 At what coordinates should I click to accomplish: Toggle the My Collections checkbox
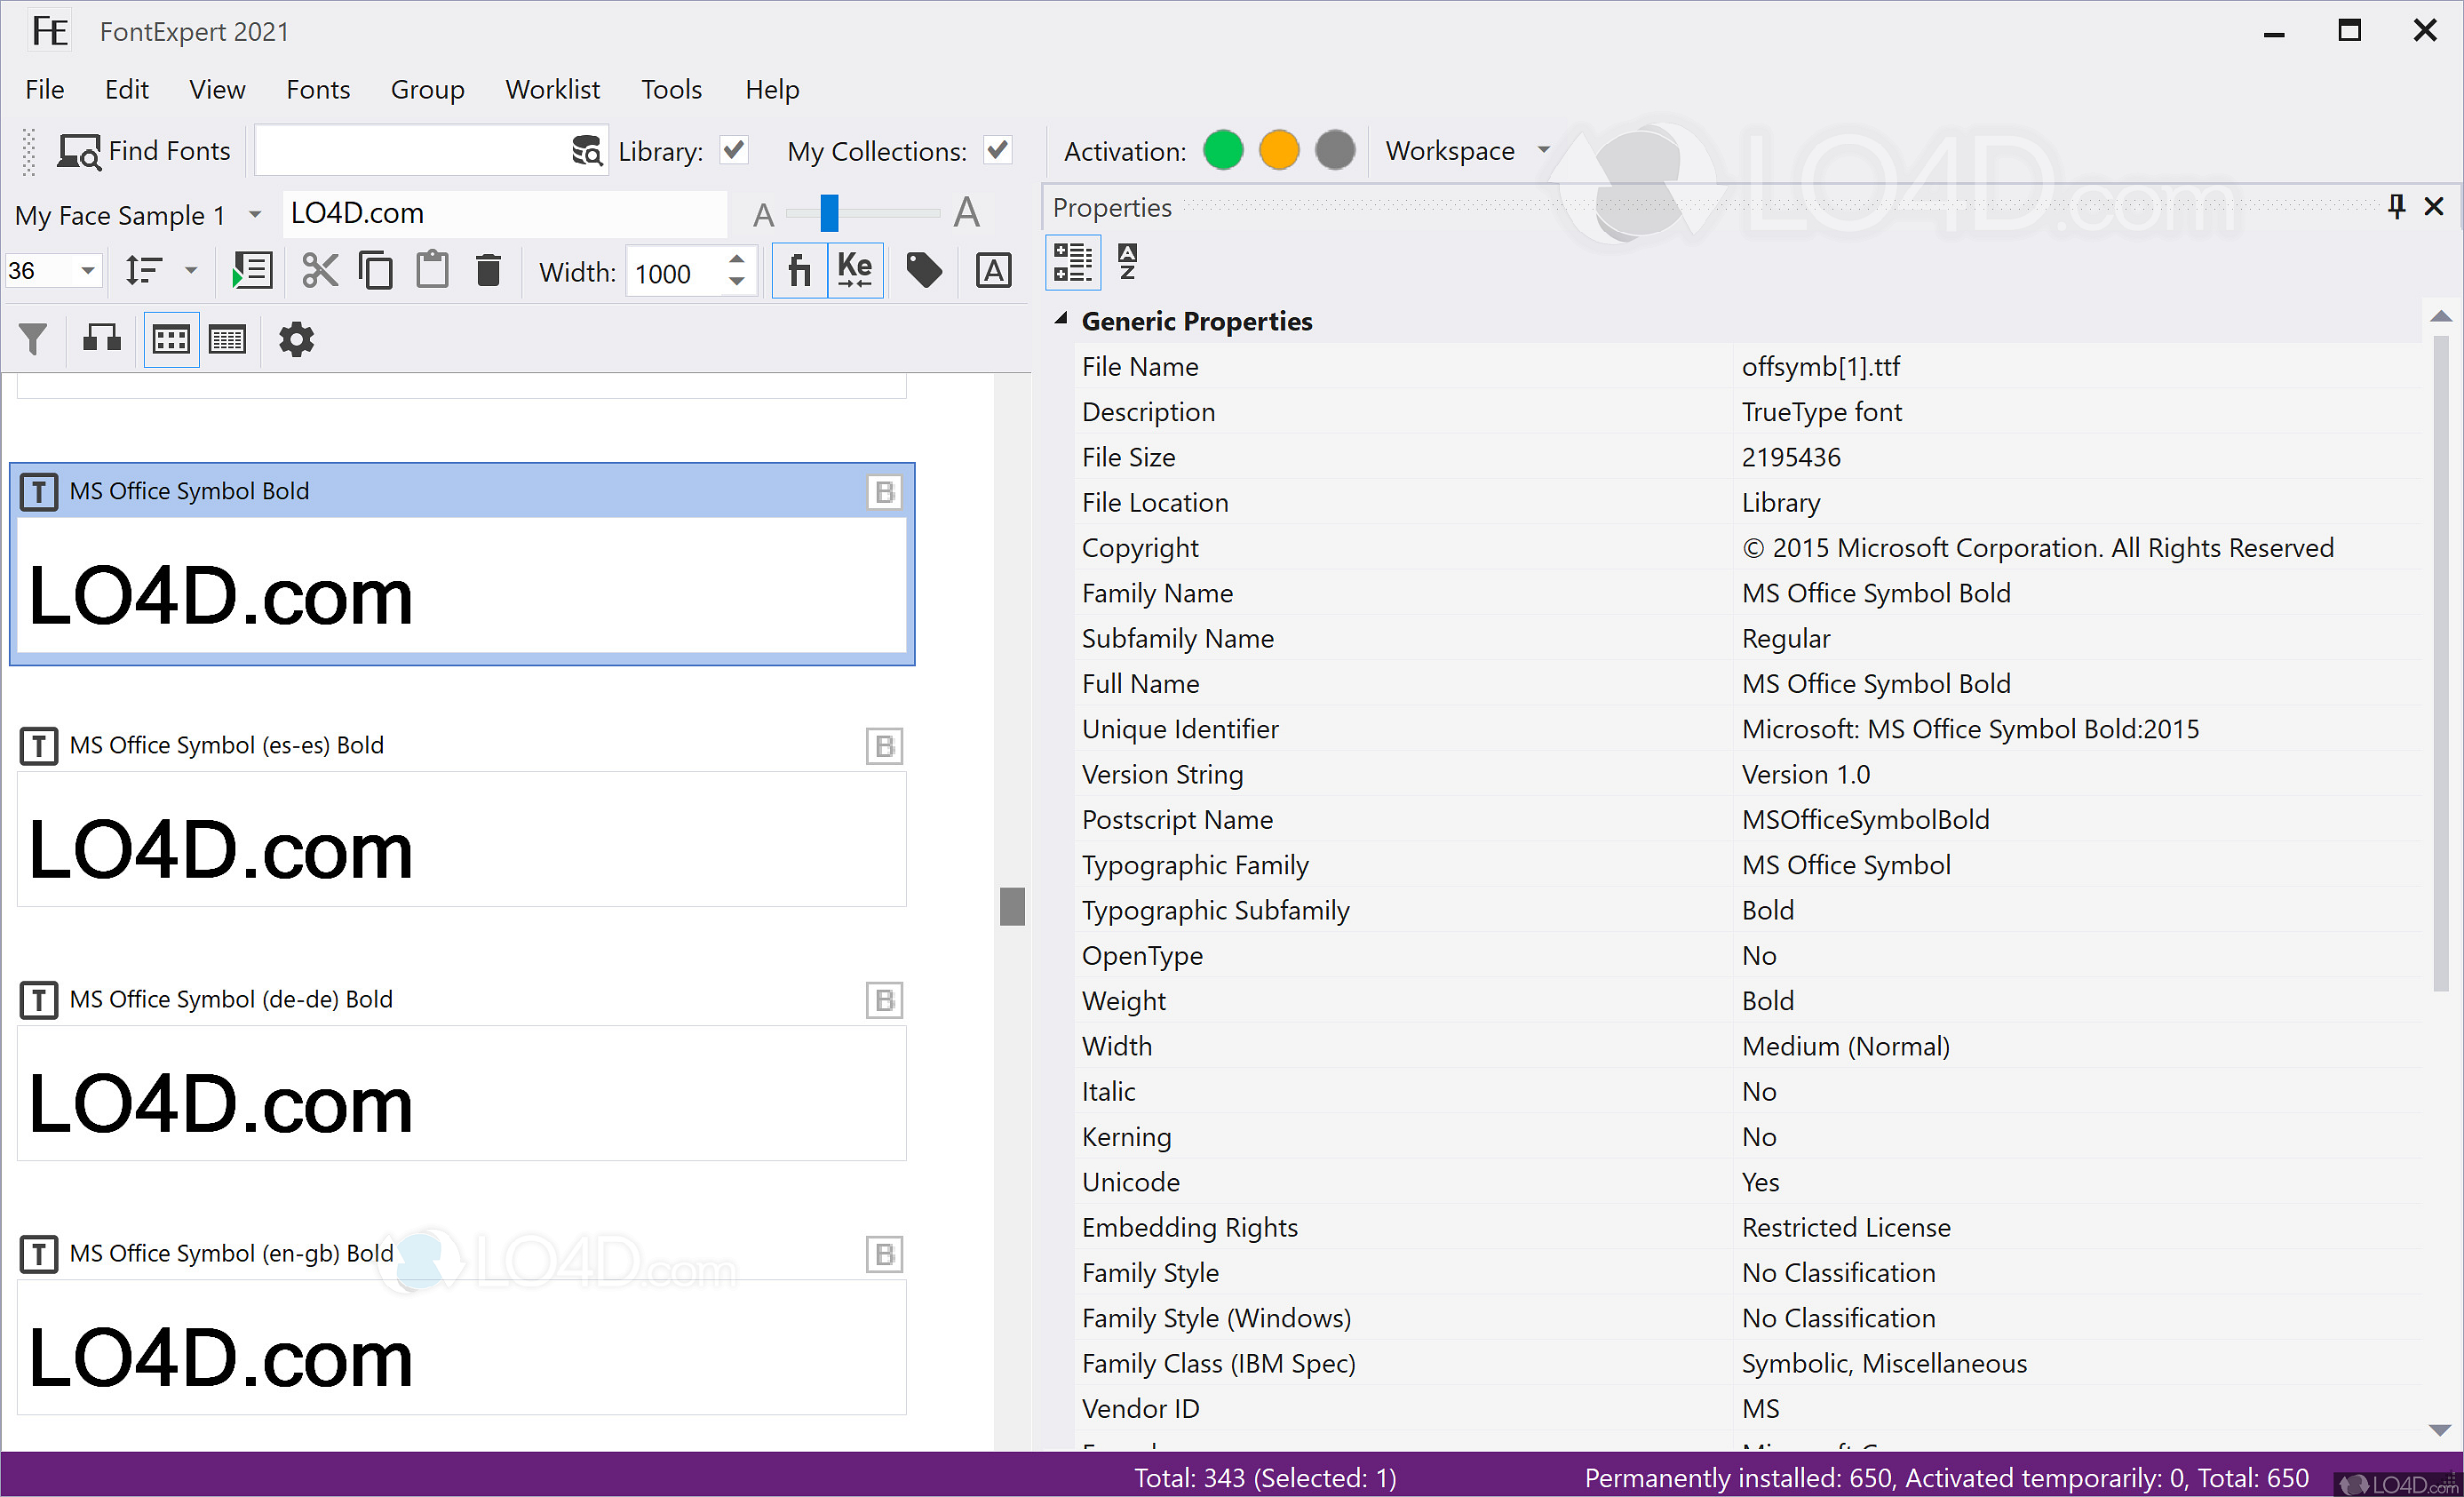coord(997,150)
